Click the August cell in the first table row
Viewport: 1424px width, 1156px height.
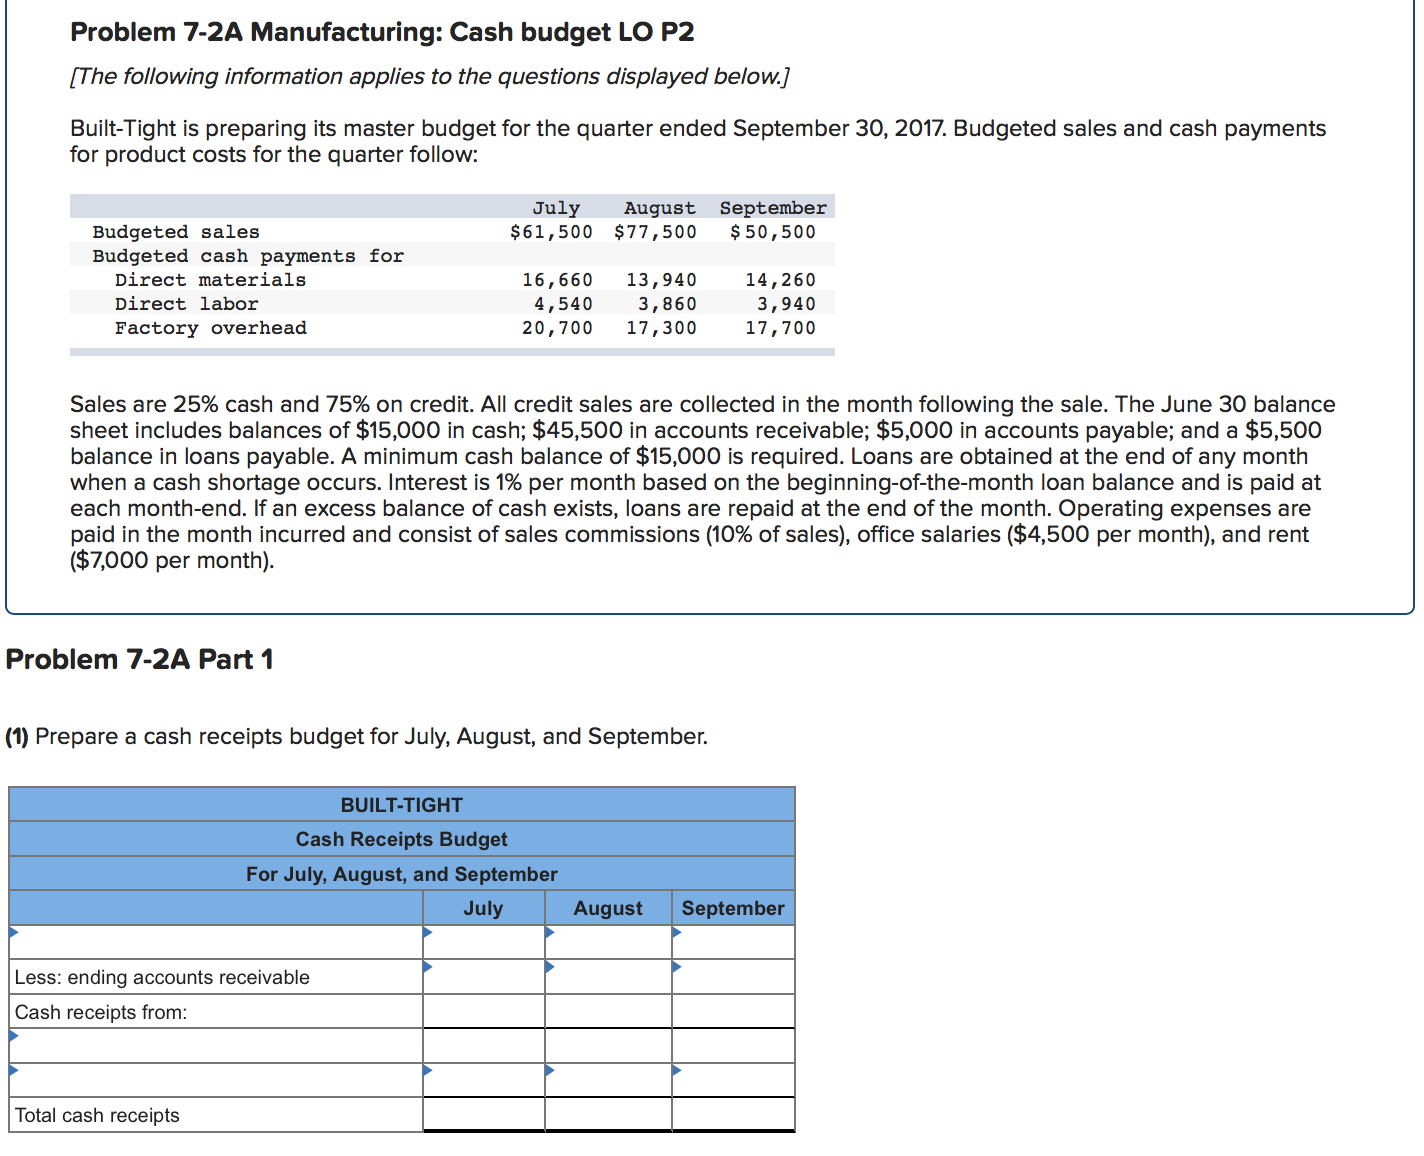point(608,942)
